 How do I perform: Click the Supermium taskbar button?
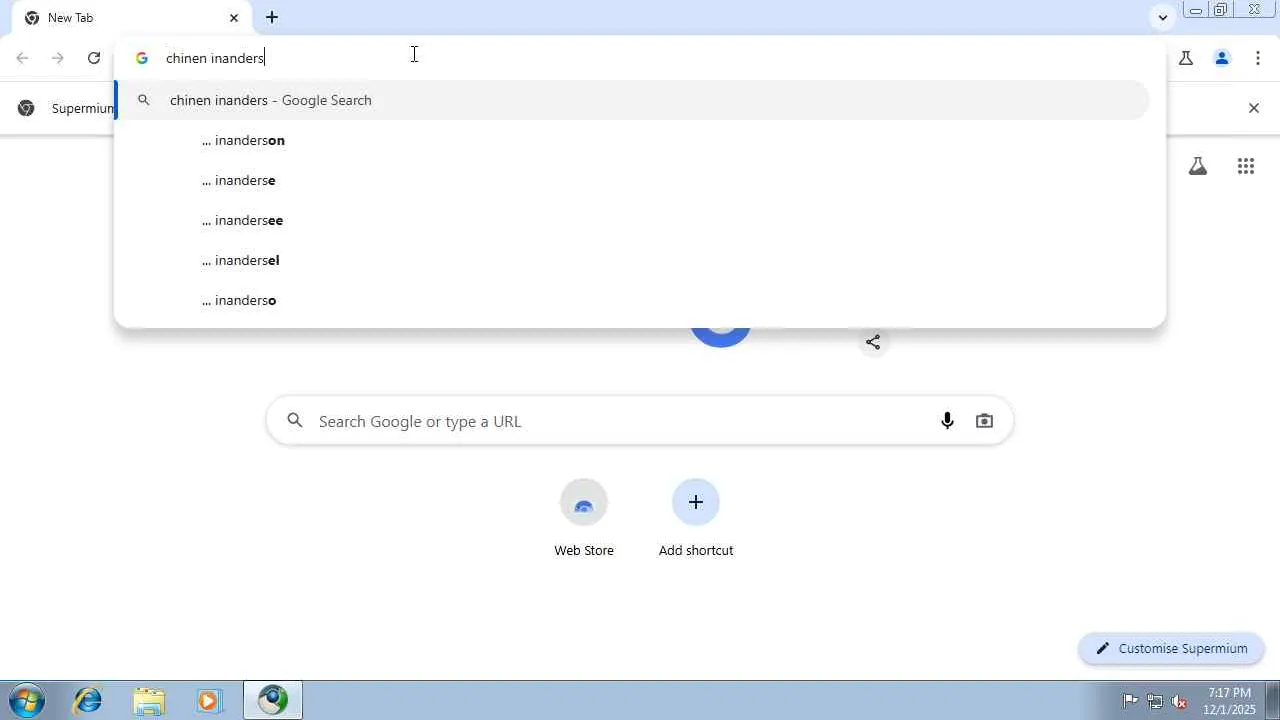(273, 700)
